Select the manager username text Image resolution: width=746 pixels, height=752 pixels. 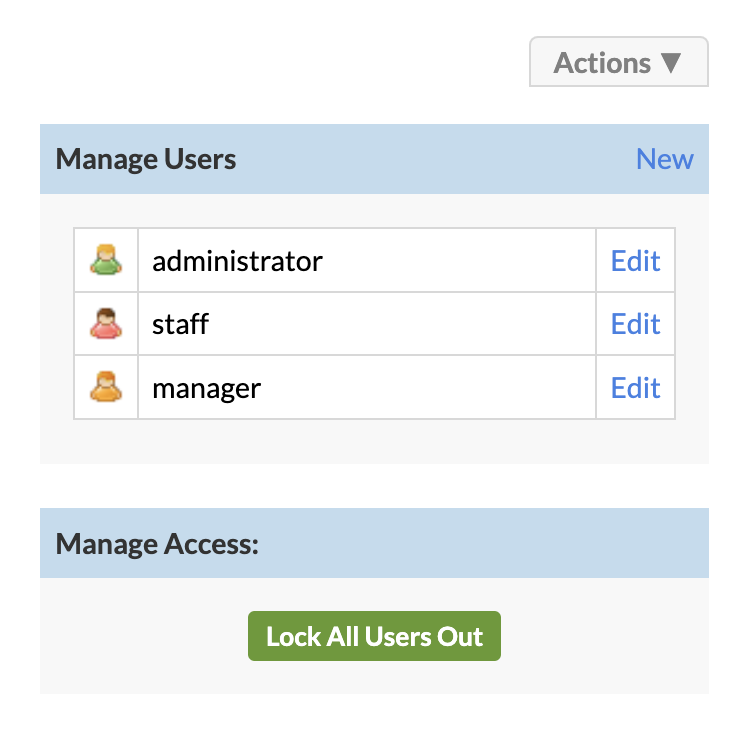[x=206, y=388]
